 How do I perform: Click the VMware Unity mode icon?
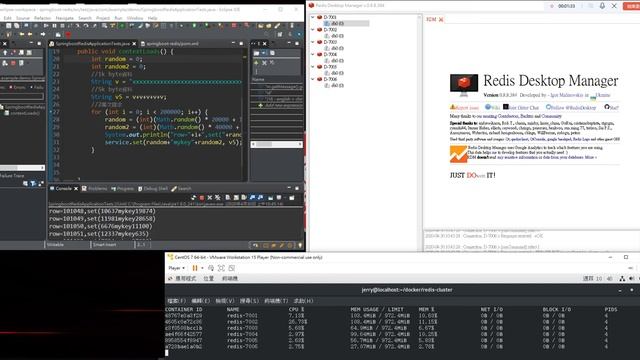pyautogui.click(x=231, y=268)
